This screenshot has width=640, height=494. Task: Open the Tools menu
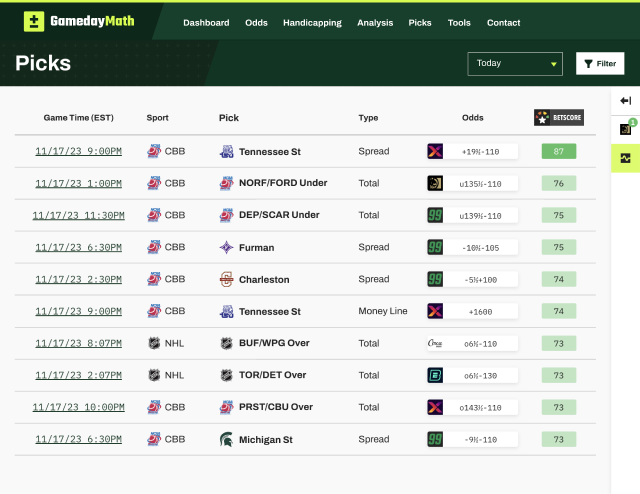coord(459,23)
